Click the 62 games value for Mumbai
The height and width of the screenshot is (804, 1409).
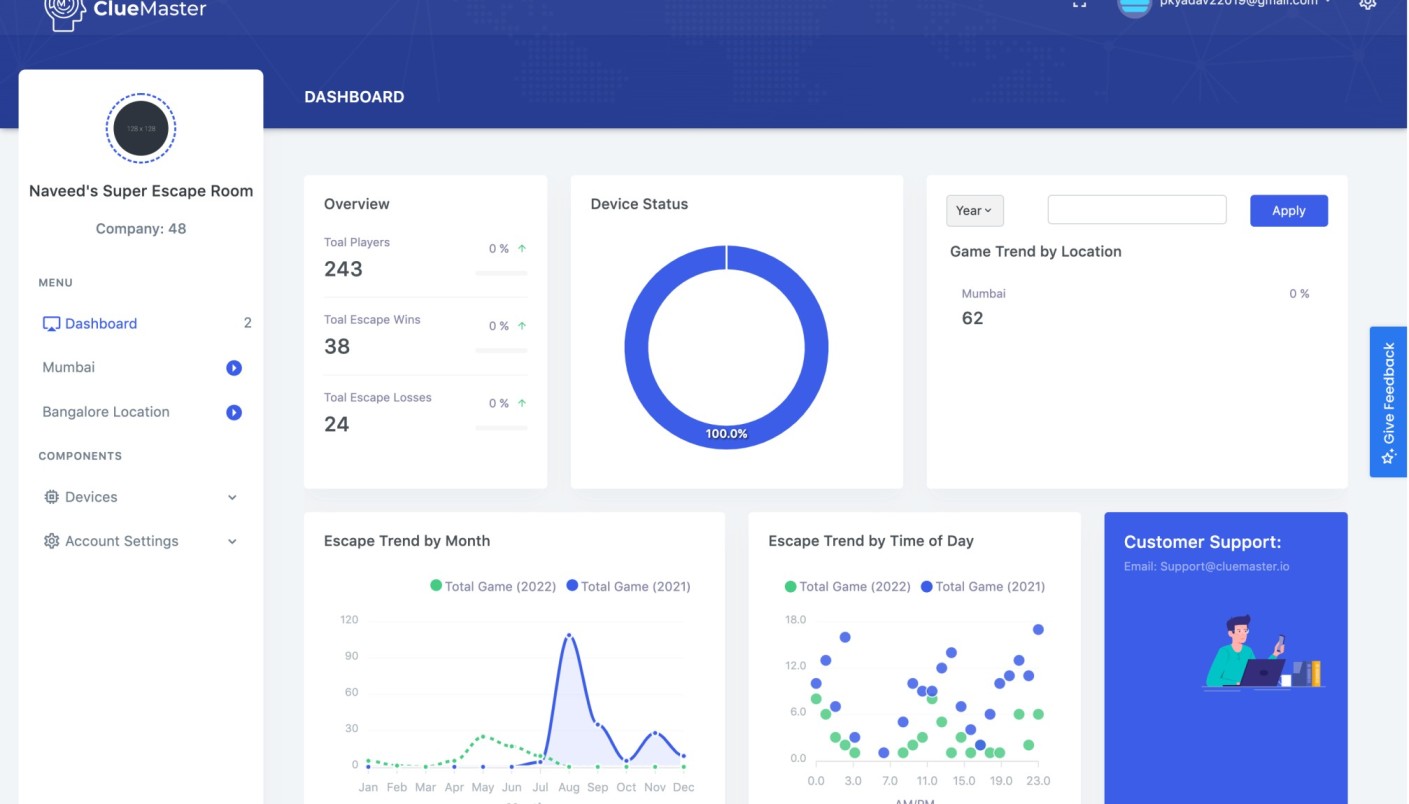pos(972,319)
